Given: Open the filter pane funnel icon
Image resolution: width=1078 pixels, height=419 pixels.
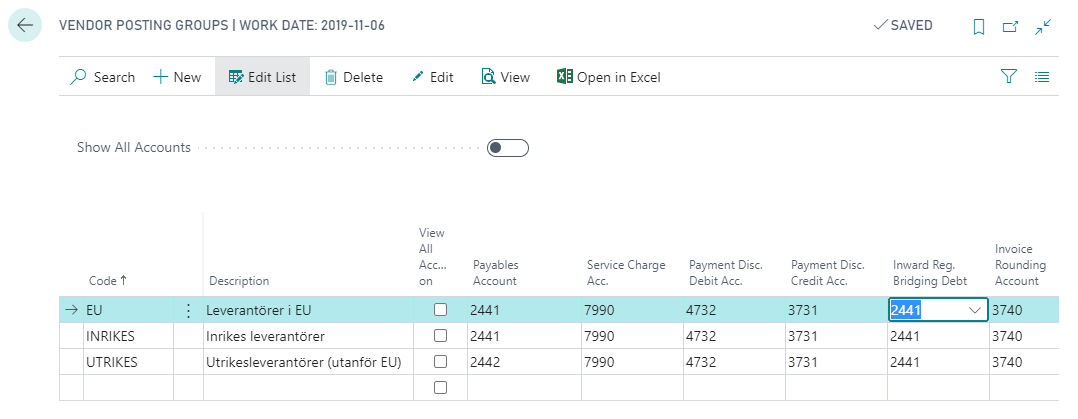Looking at the screenshot, I should point(1009,76).
